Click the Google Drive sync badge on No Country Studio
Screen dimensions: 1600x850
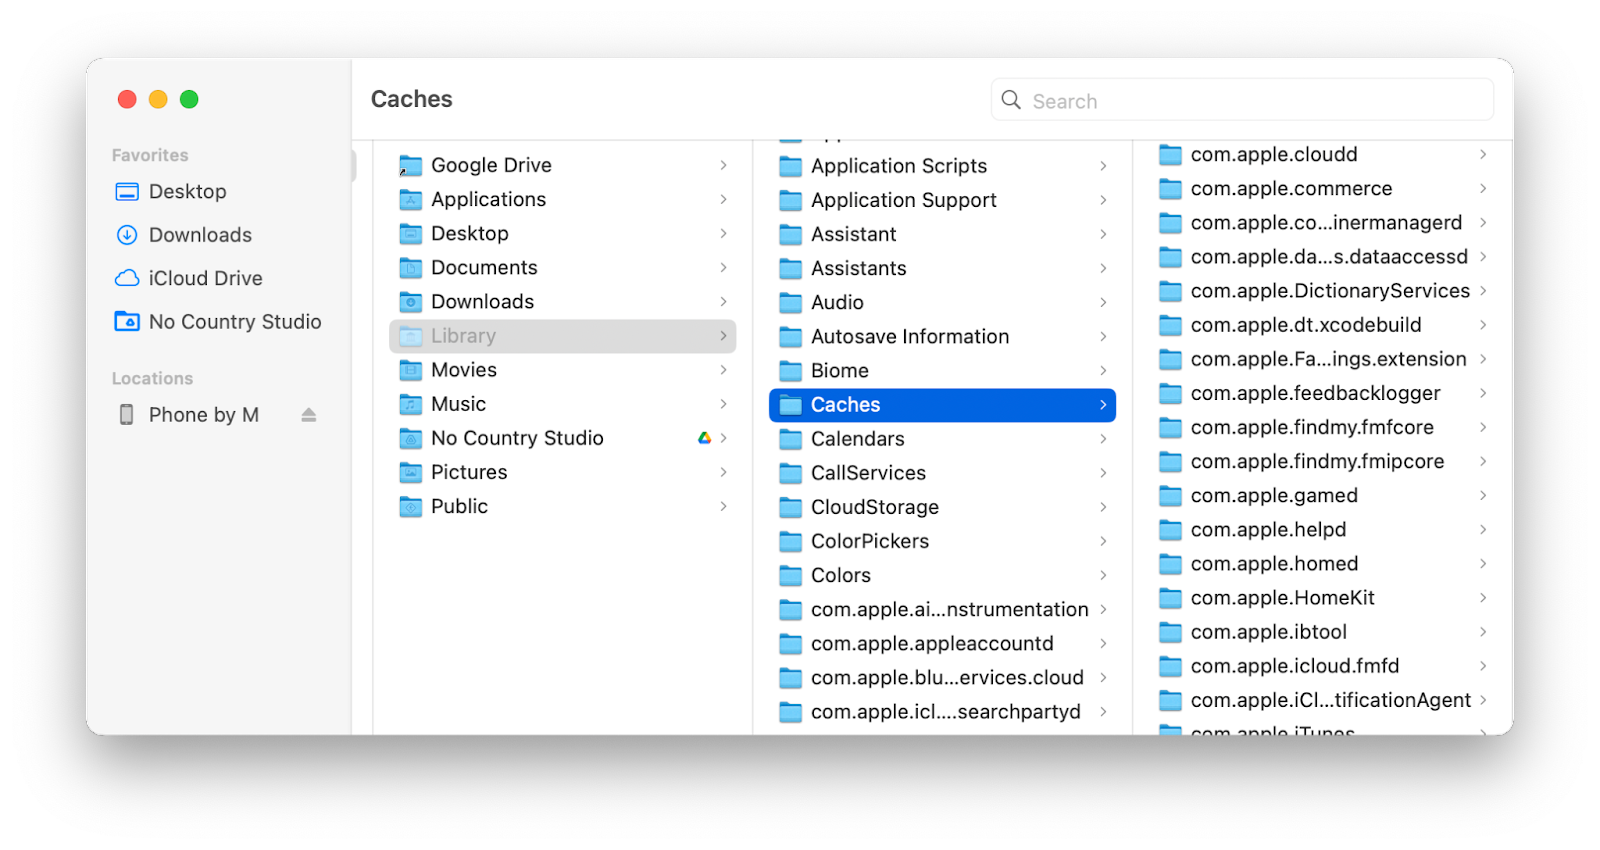(x=705, y=437)
